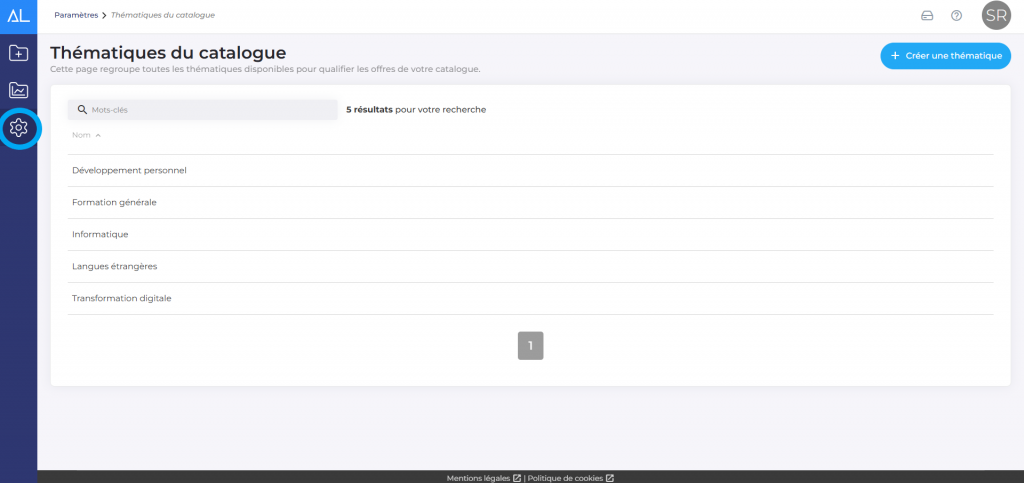Open the Informatique thématique

point(100,234)
